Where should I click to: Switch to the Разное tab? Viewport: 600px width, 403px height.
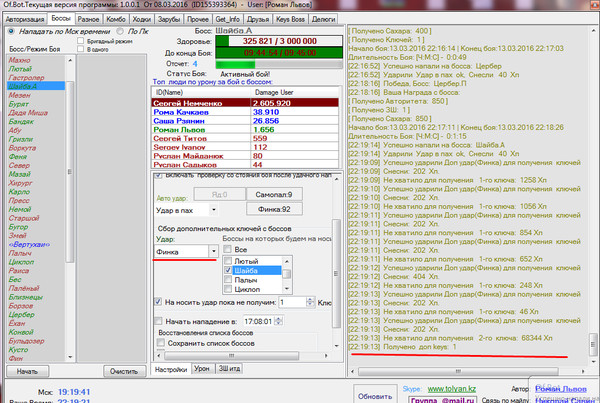click(88, 19)
